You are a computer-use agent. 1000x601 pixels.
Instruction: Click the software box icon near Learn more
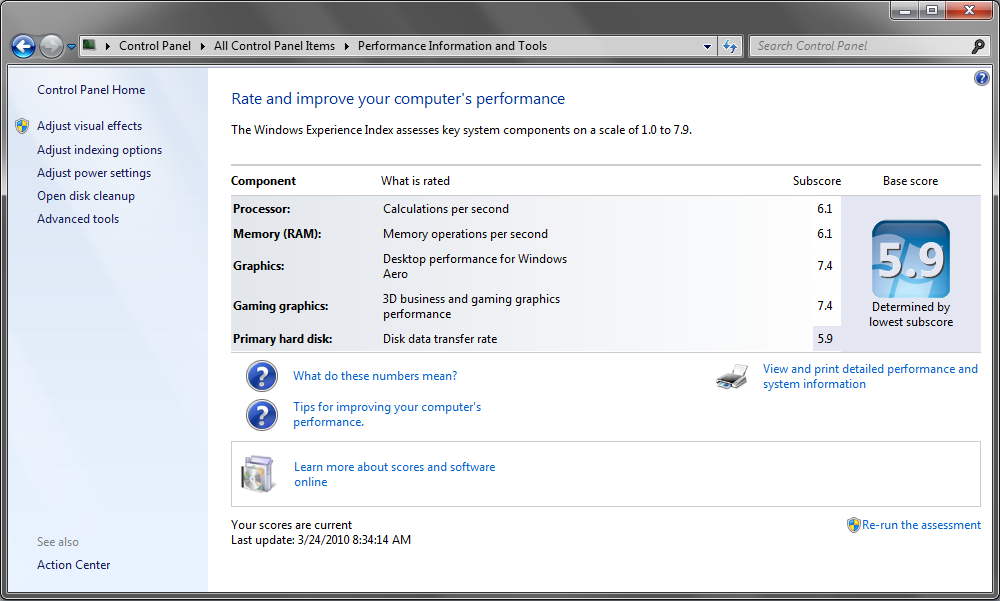point(257,474)
